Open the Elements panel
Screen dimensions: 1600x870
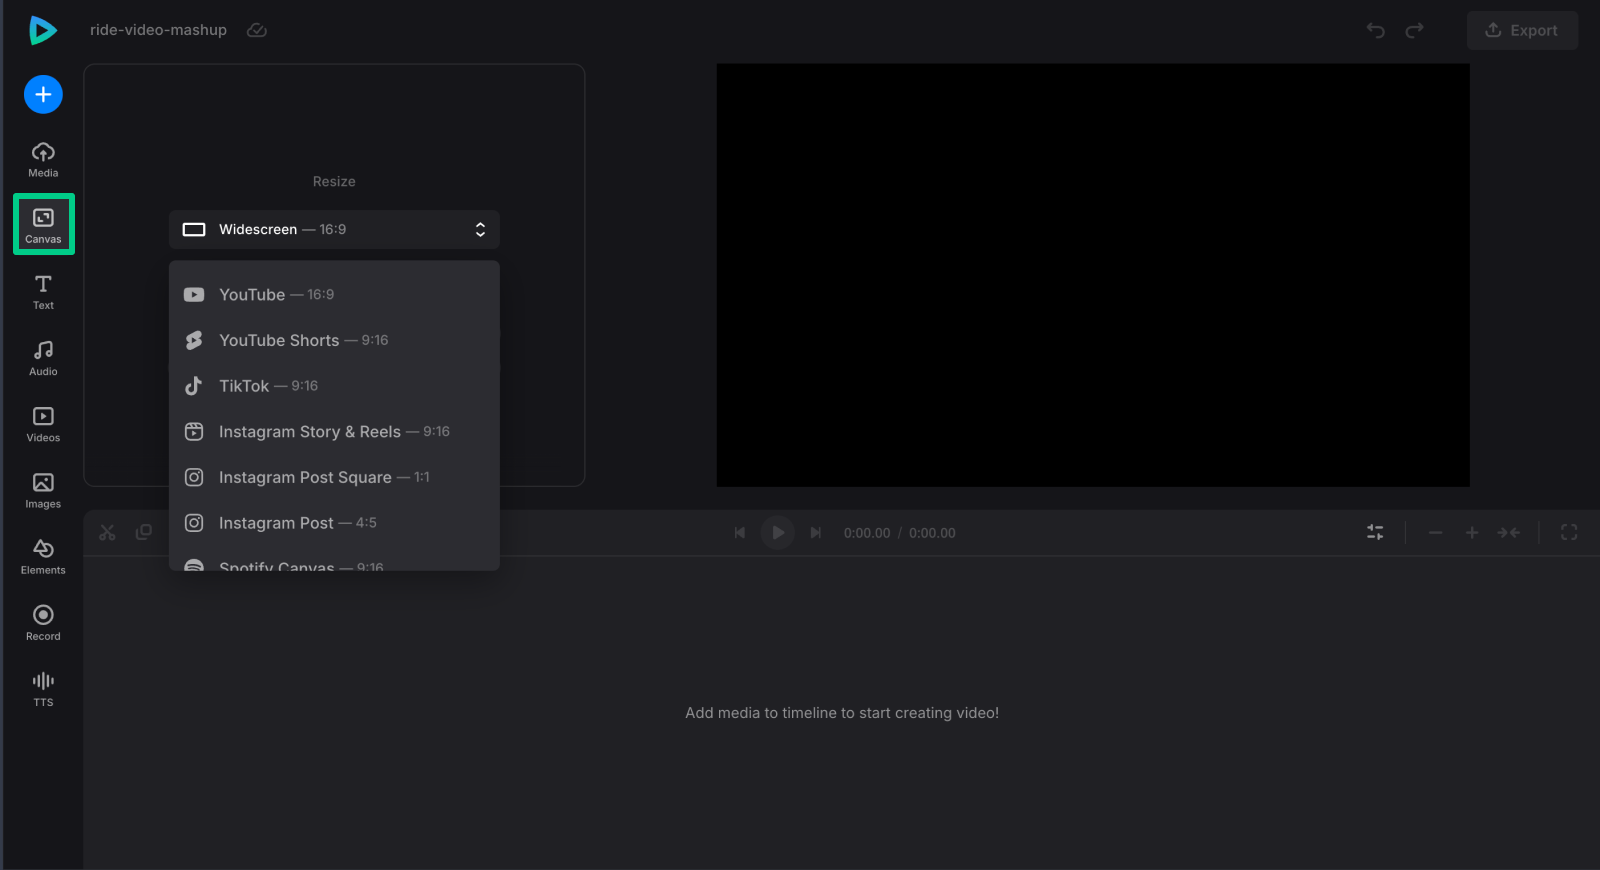pyautogui.click(x=43, y=557)
